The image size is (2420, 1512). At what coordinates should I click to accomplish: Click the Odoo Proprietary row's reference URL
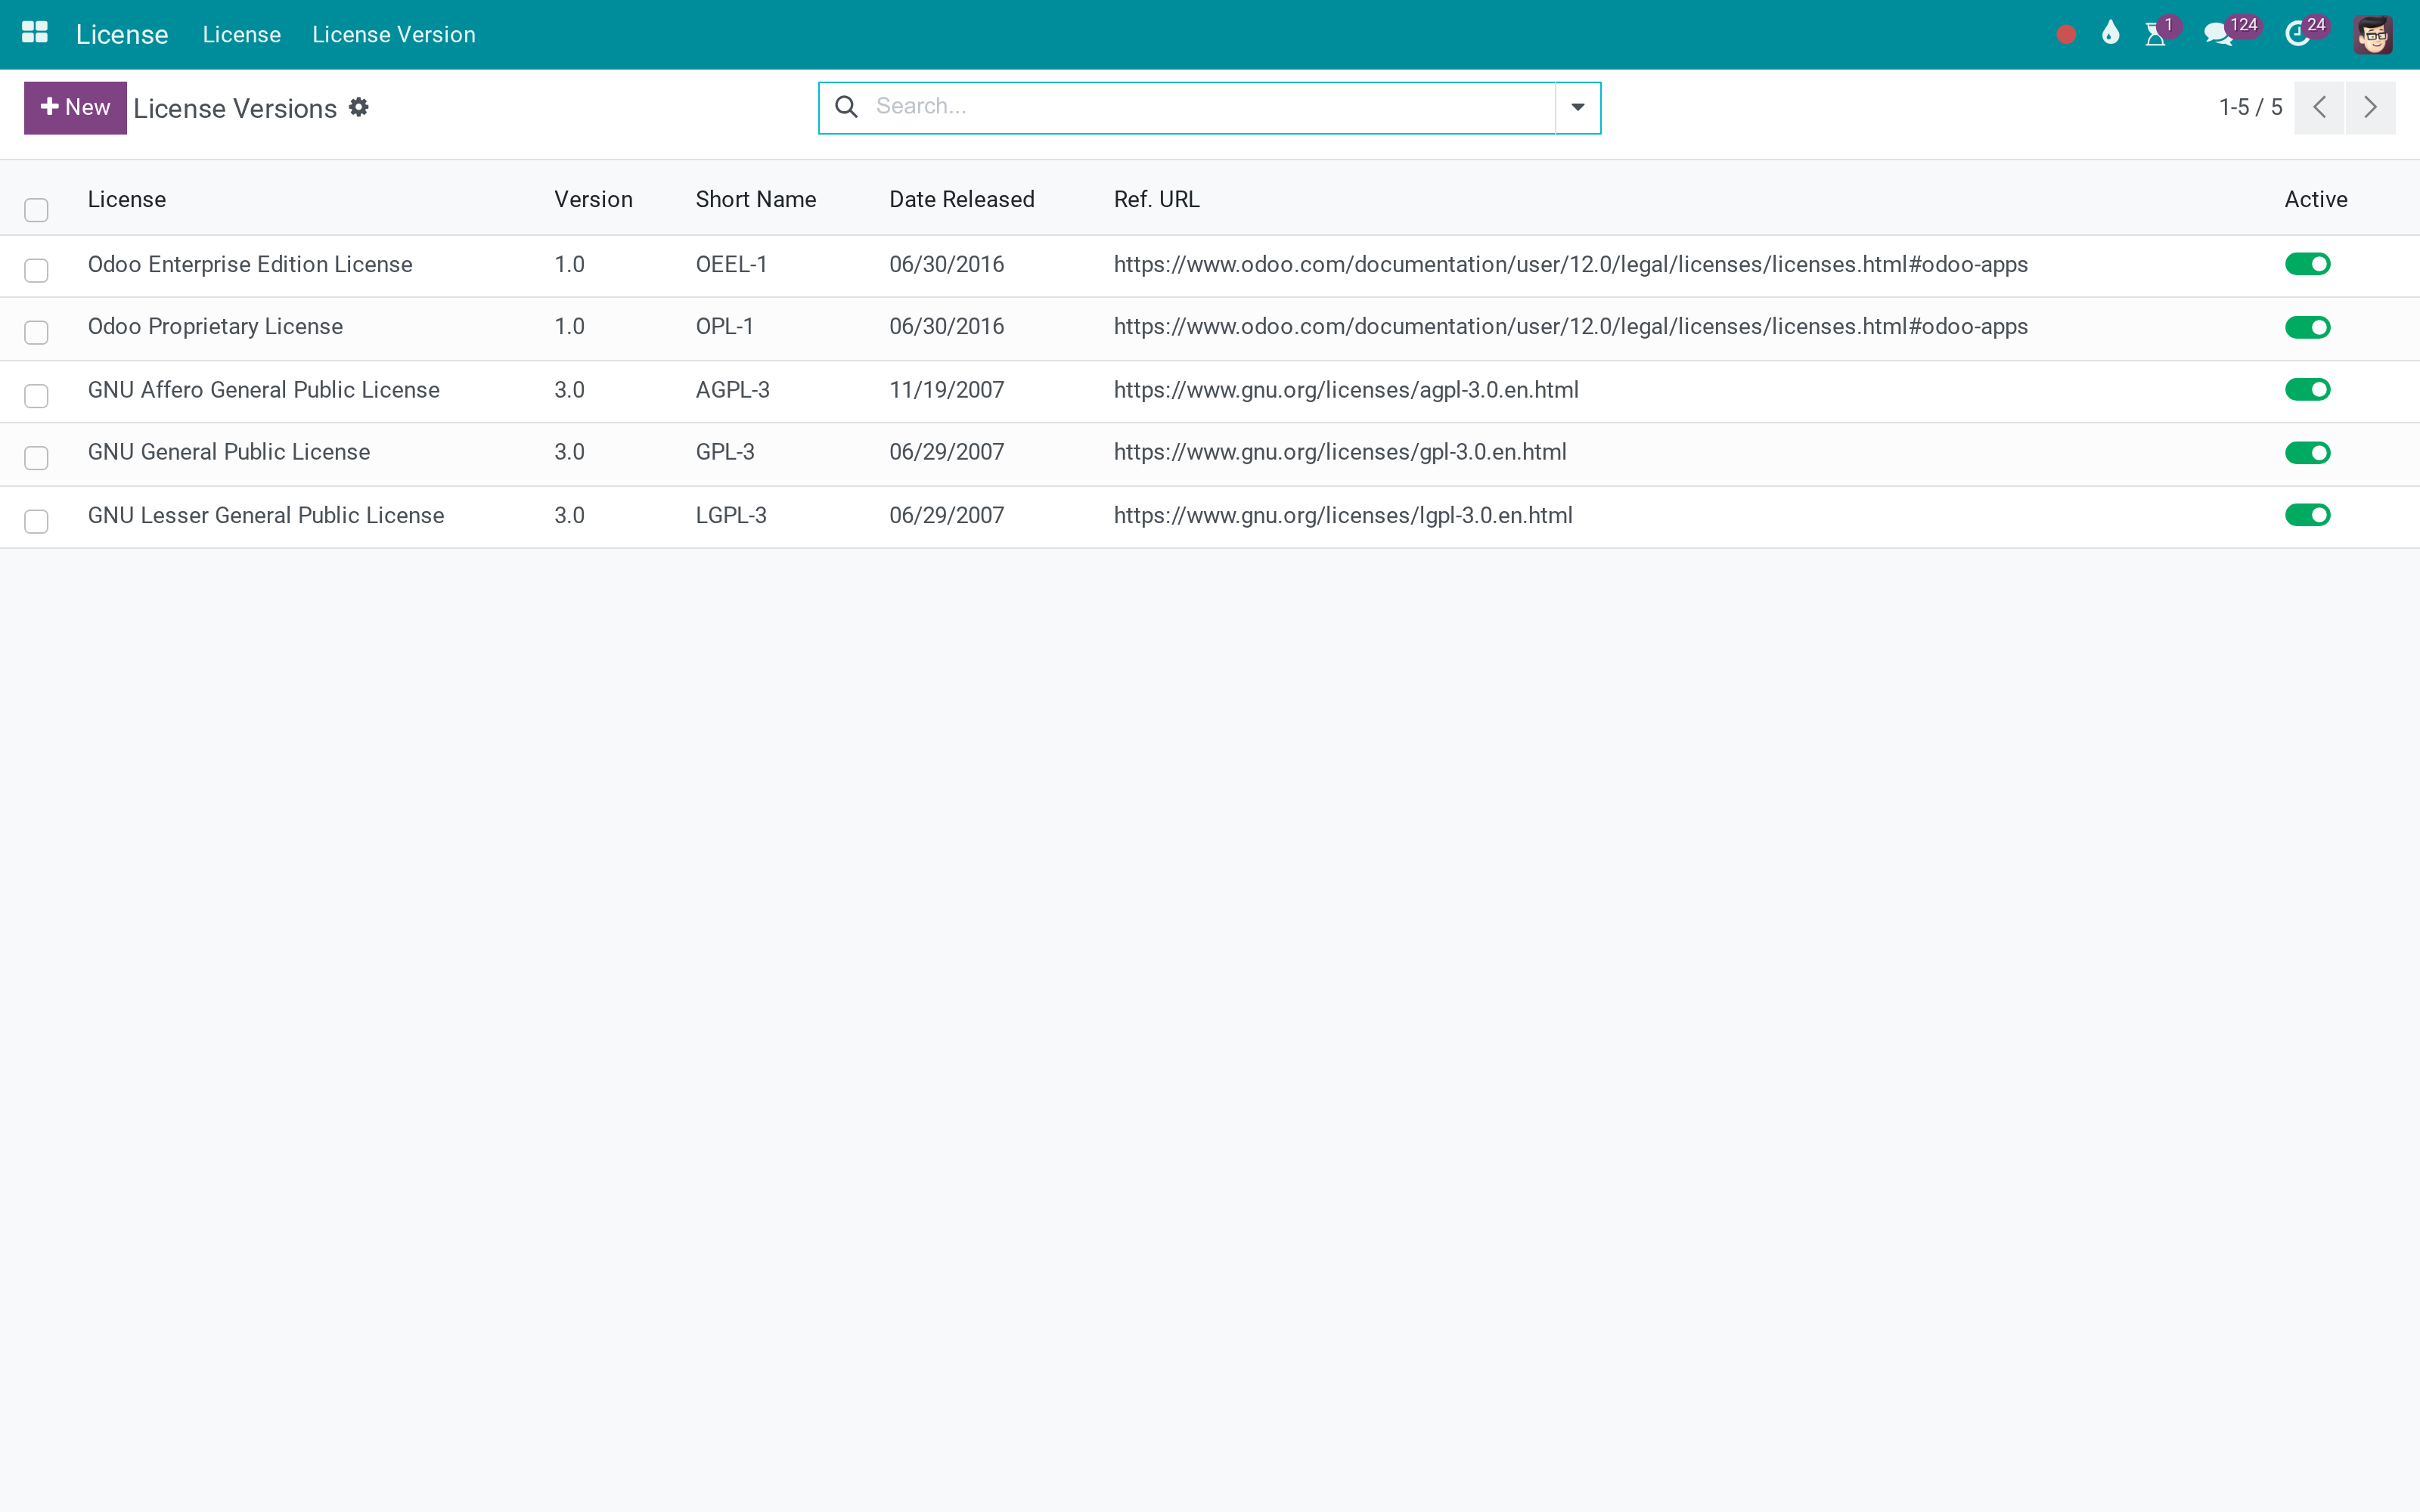click(x=1571, y=326)
